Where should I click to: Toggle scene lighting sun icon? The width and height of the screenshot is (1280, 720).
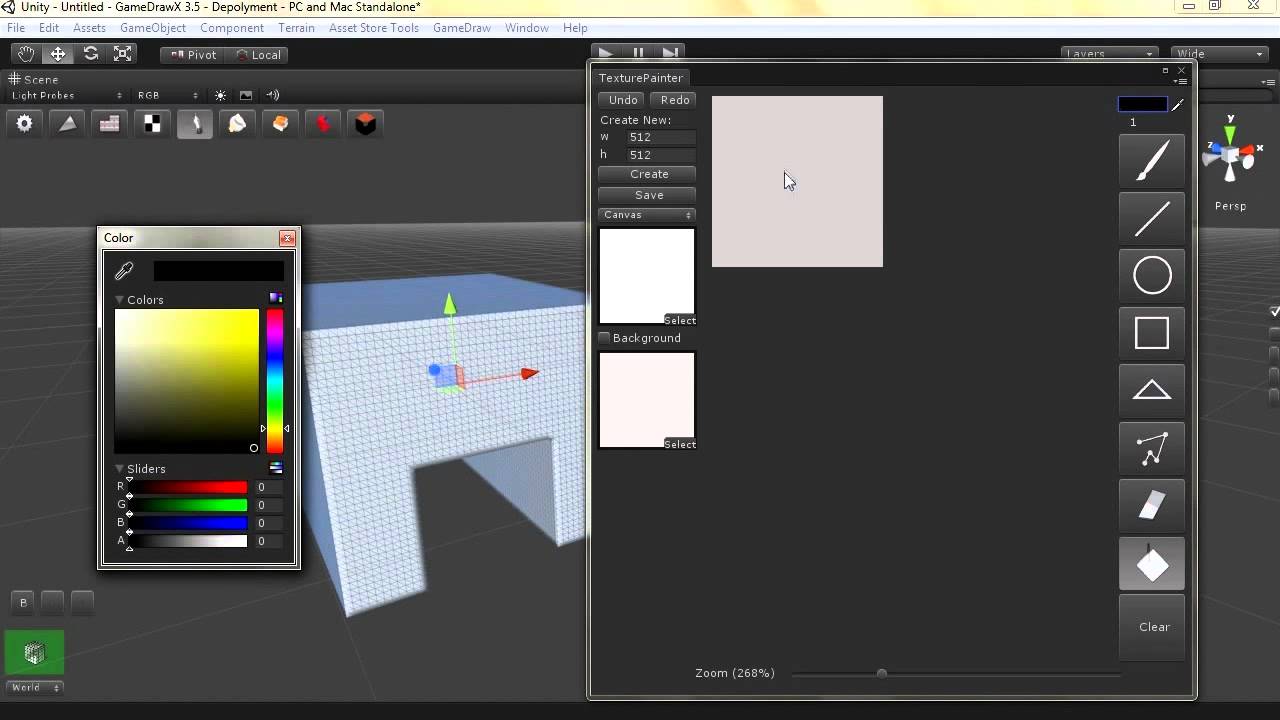point(221,95)
